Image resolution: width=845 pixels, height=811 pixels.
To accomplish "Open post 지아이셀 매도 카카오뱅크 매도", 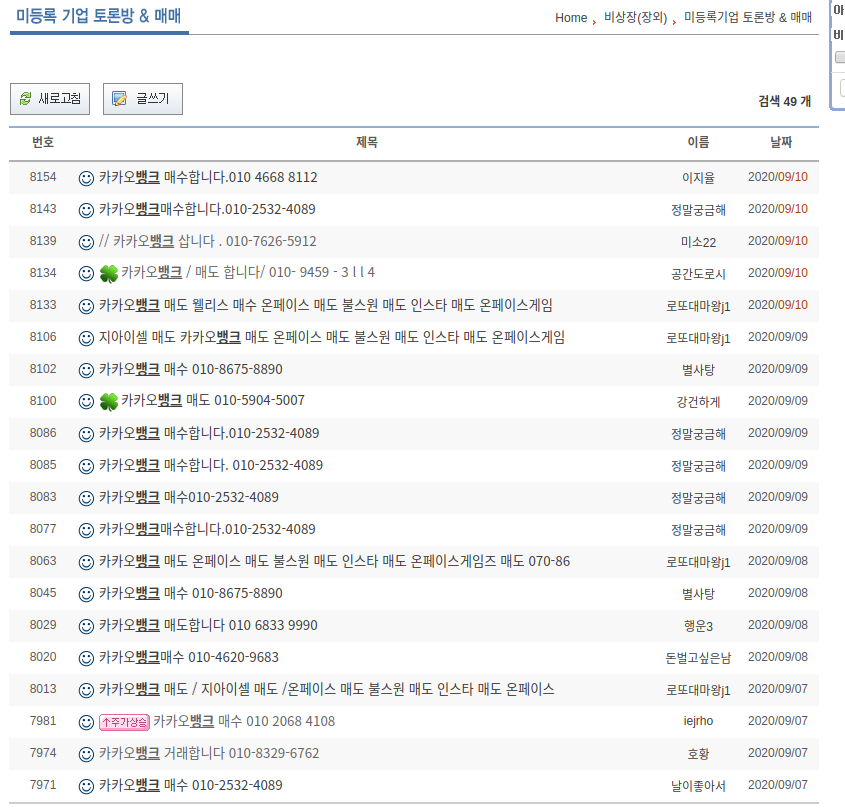I will coord(332,337).
